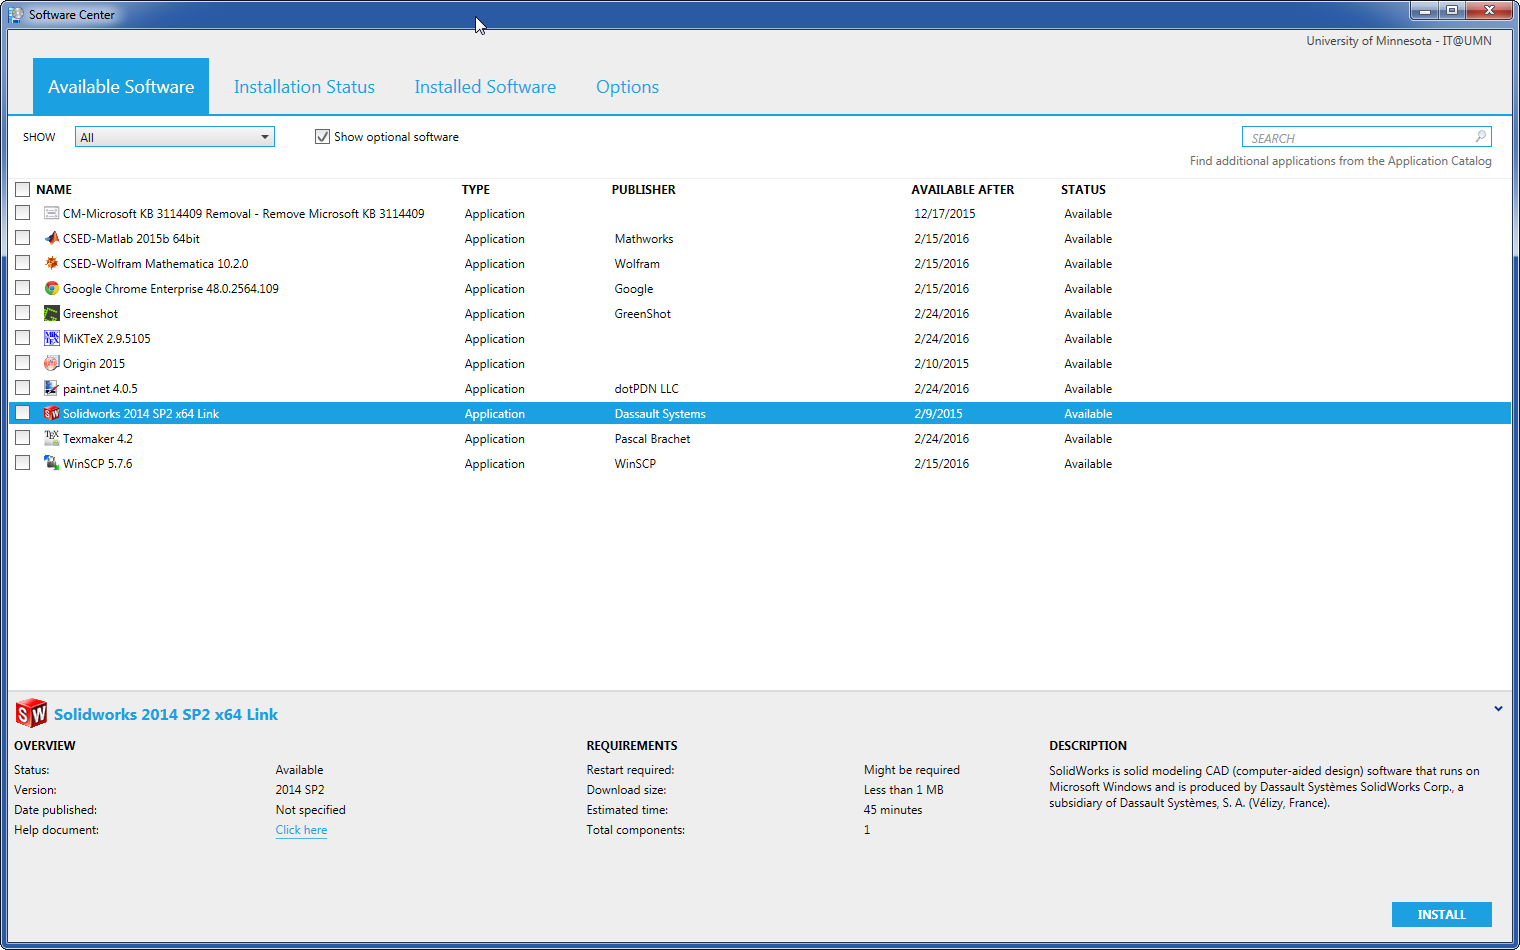
Task: Check the box for Origin 2015
Action: pyautogui.click(x=22, y=363)
